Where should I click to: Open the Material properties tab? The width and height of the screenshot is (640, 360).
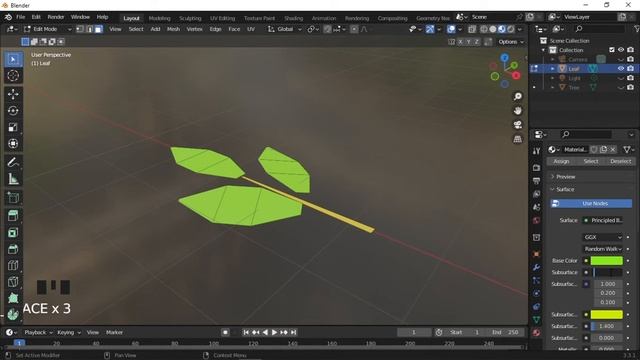[x=536, y=333]
